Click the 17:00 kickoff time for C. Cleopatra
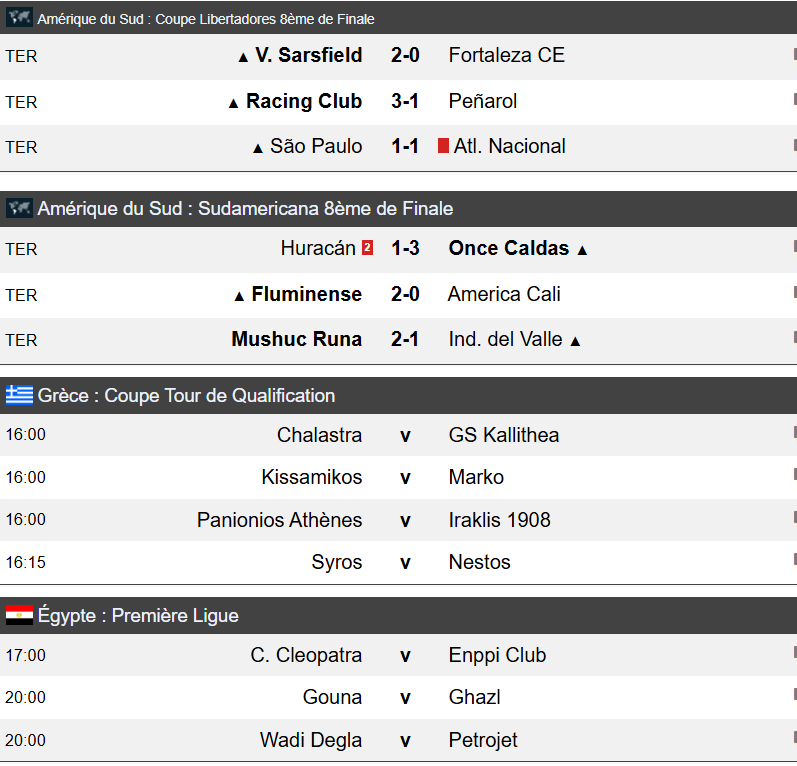This screenshot has width=797, height=766. pyautogui.click(x=25, y=656)
